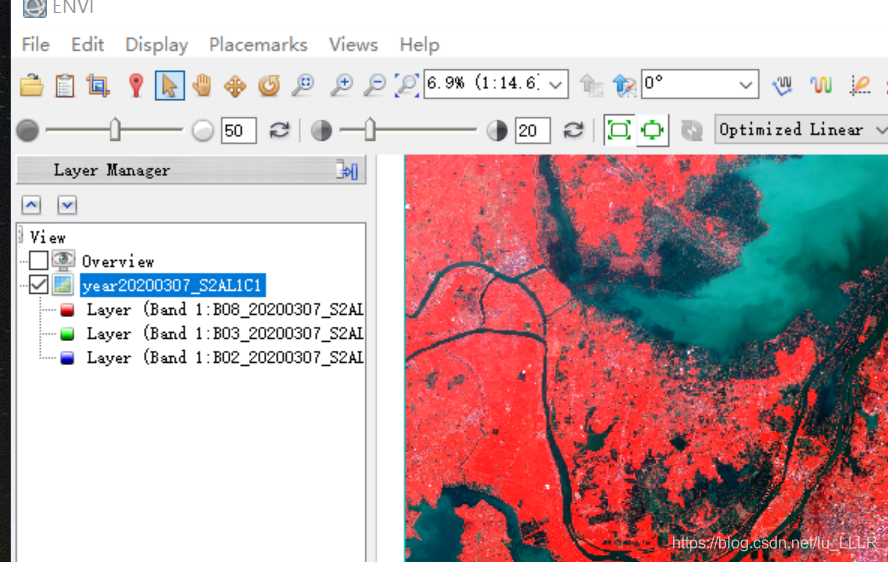The width and height of the screenshot is (888, 562).
Task: Select Layer Band 1:B08_20200307 row
Action: click(x=225, y=309)
